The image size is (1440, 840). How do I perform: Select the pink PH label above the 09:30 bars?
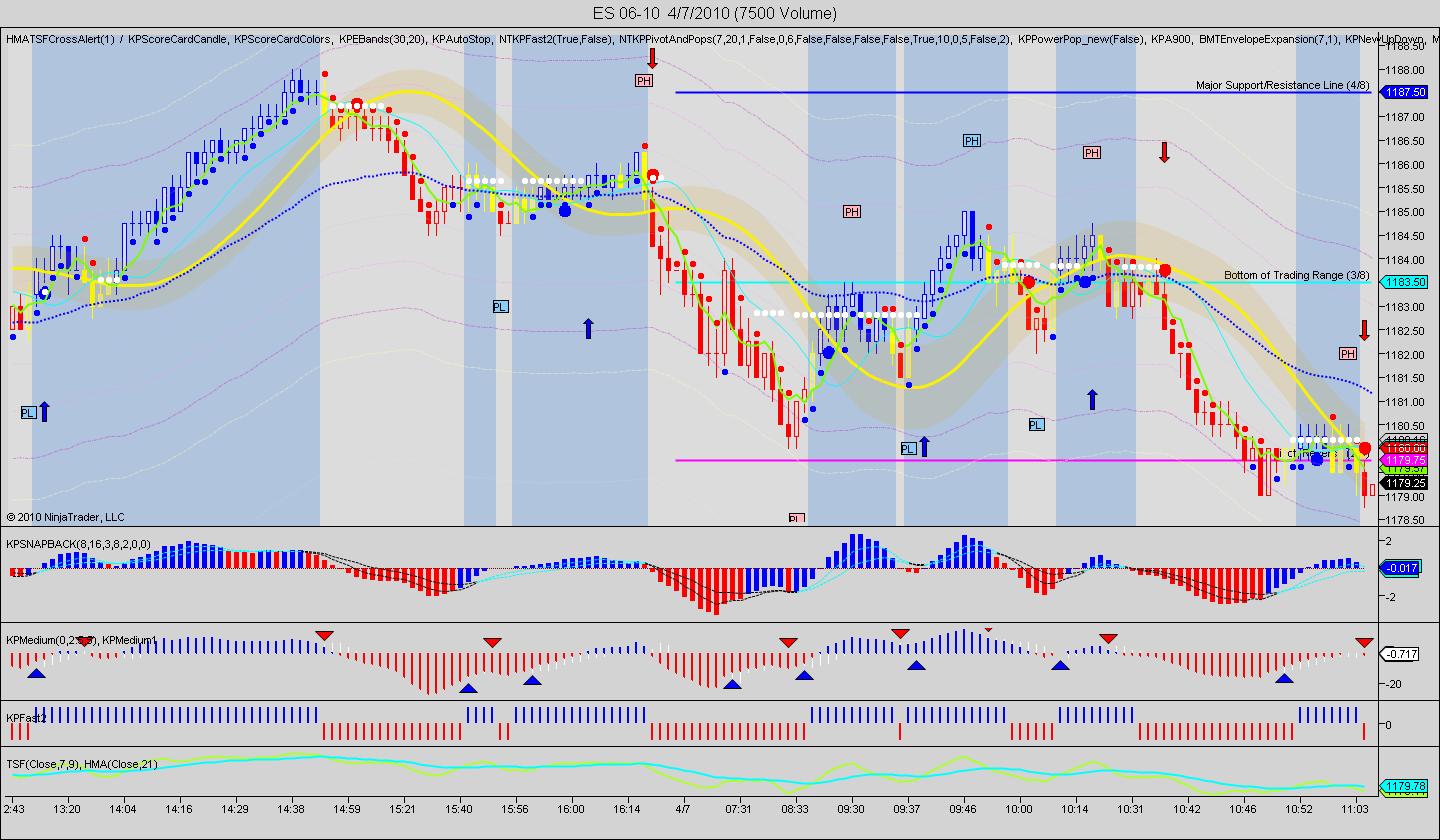click(x=852, y=211)
